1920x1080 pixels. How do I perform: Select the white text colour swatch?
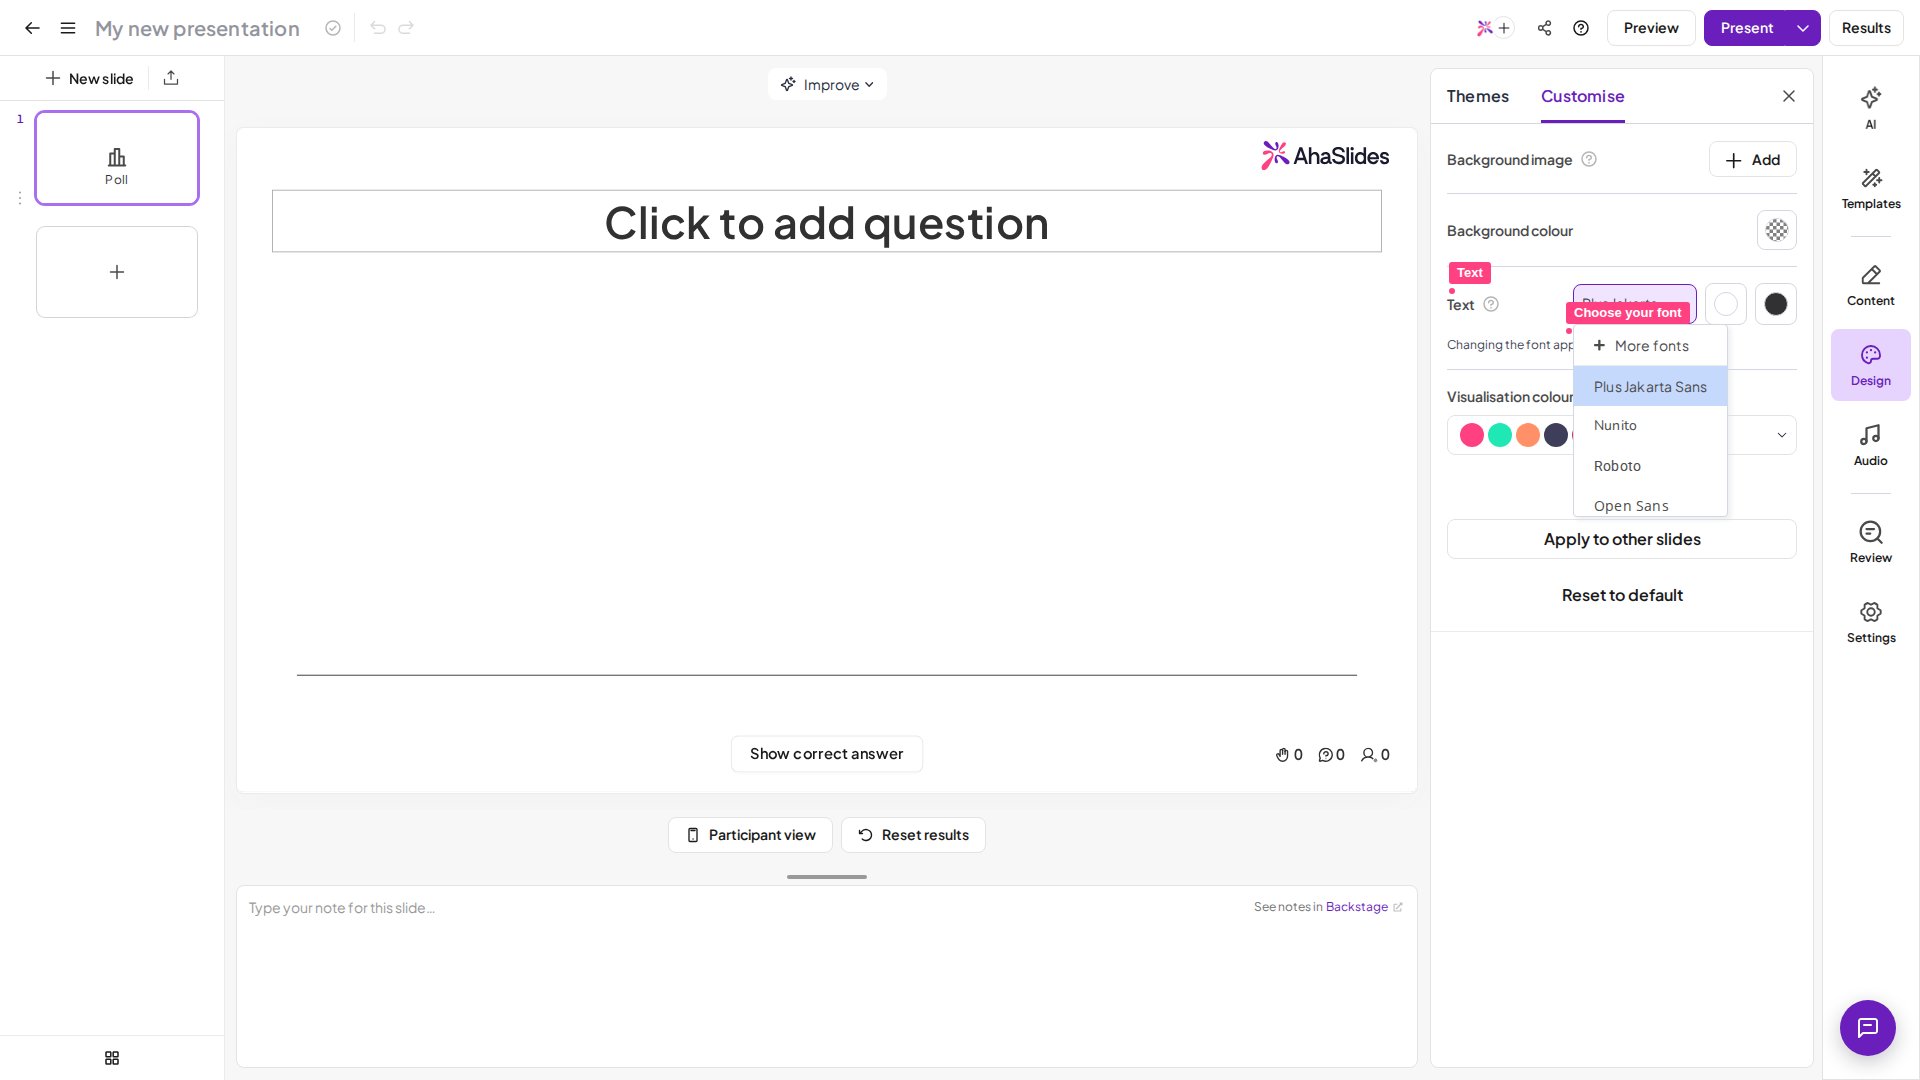click(x=1726, y=304)
